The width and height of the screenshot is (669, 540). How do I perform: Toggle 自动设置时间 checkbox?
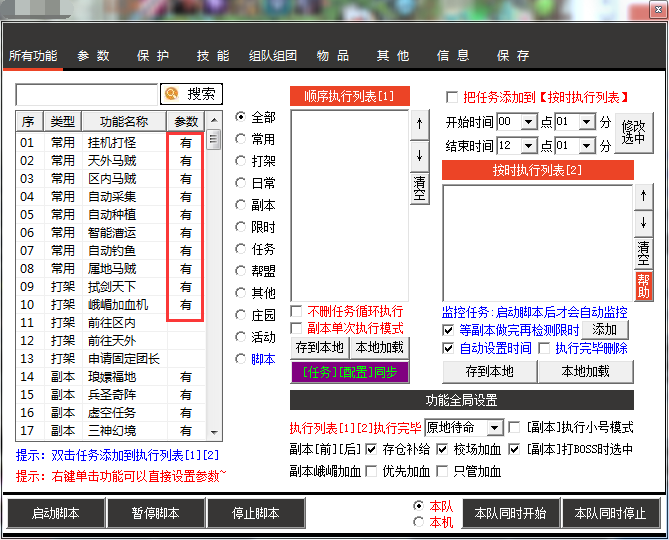coord(448,348)
